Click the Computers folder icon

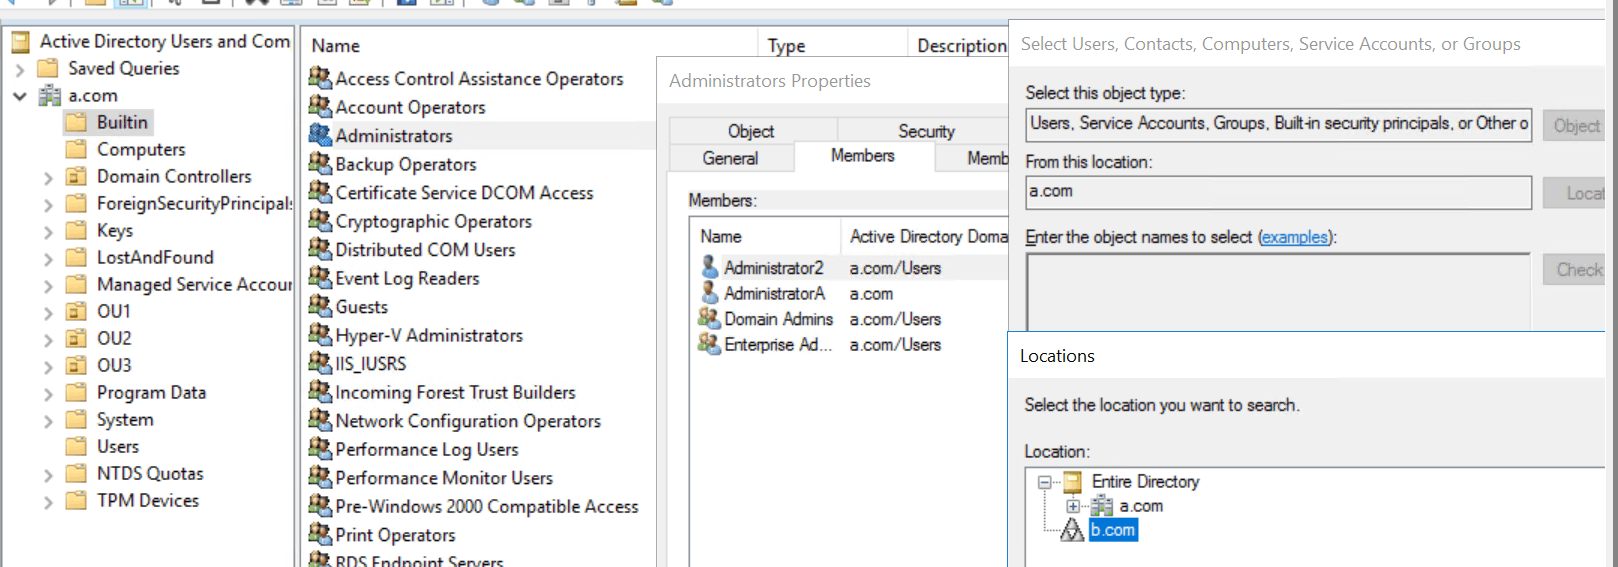pyautogui.click(x=76, y=149)
